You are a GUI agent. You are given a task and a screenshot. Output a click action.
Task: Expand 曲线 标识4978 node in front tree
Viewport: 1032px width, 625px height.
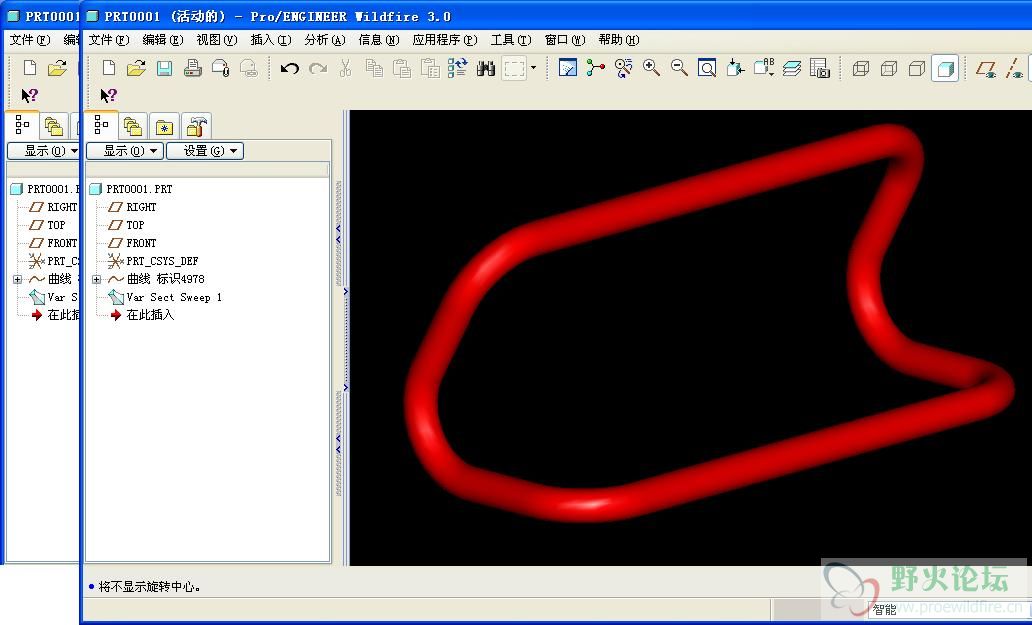pos(97,279)
